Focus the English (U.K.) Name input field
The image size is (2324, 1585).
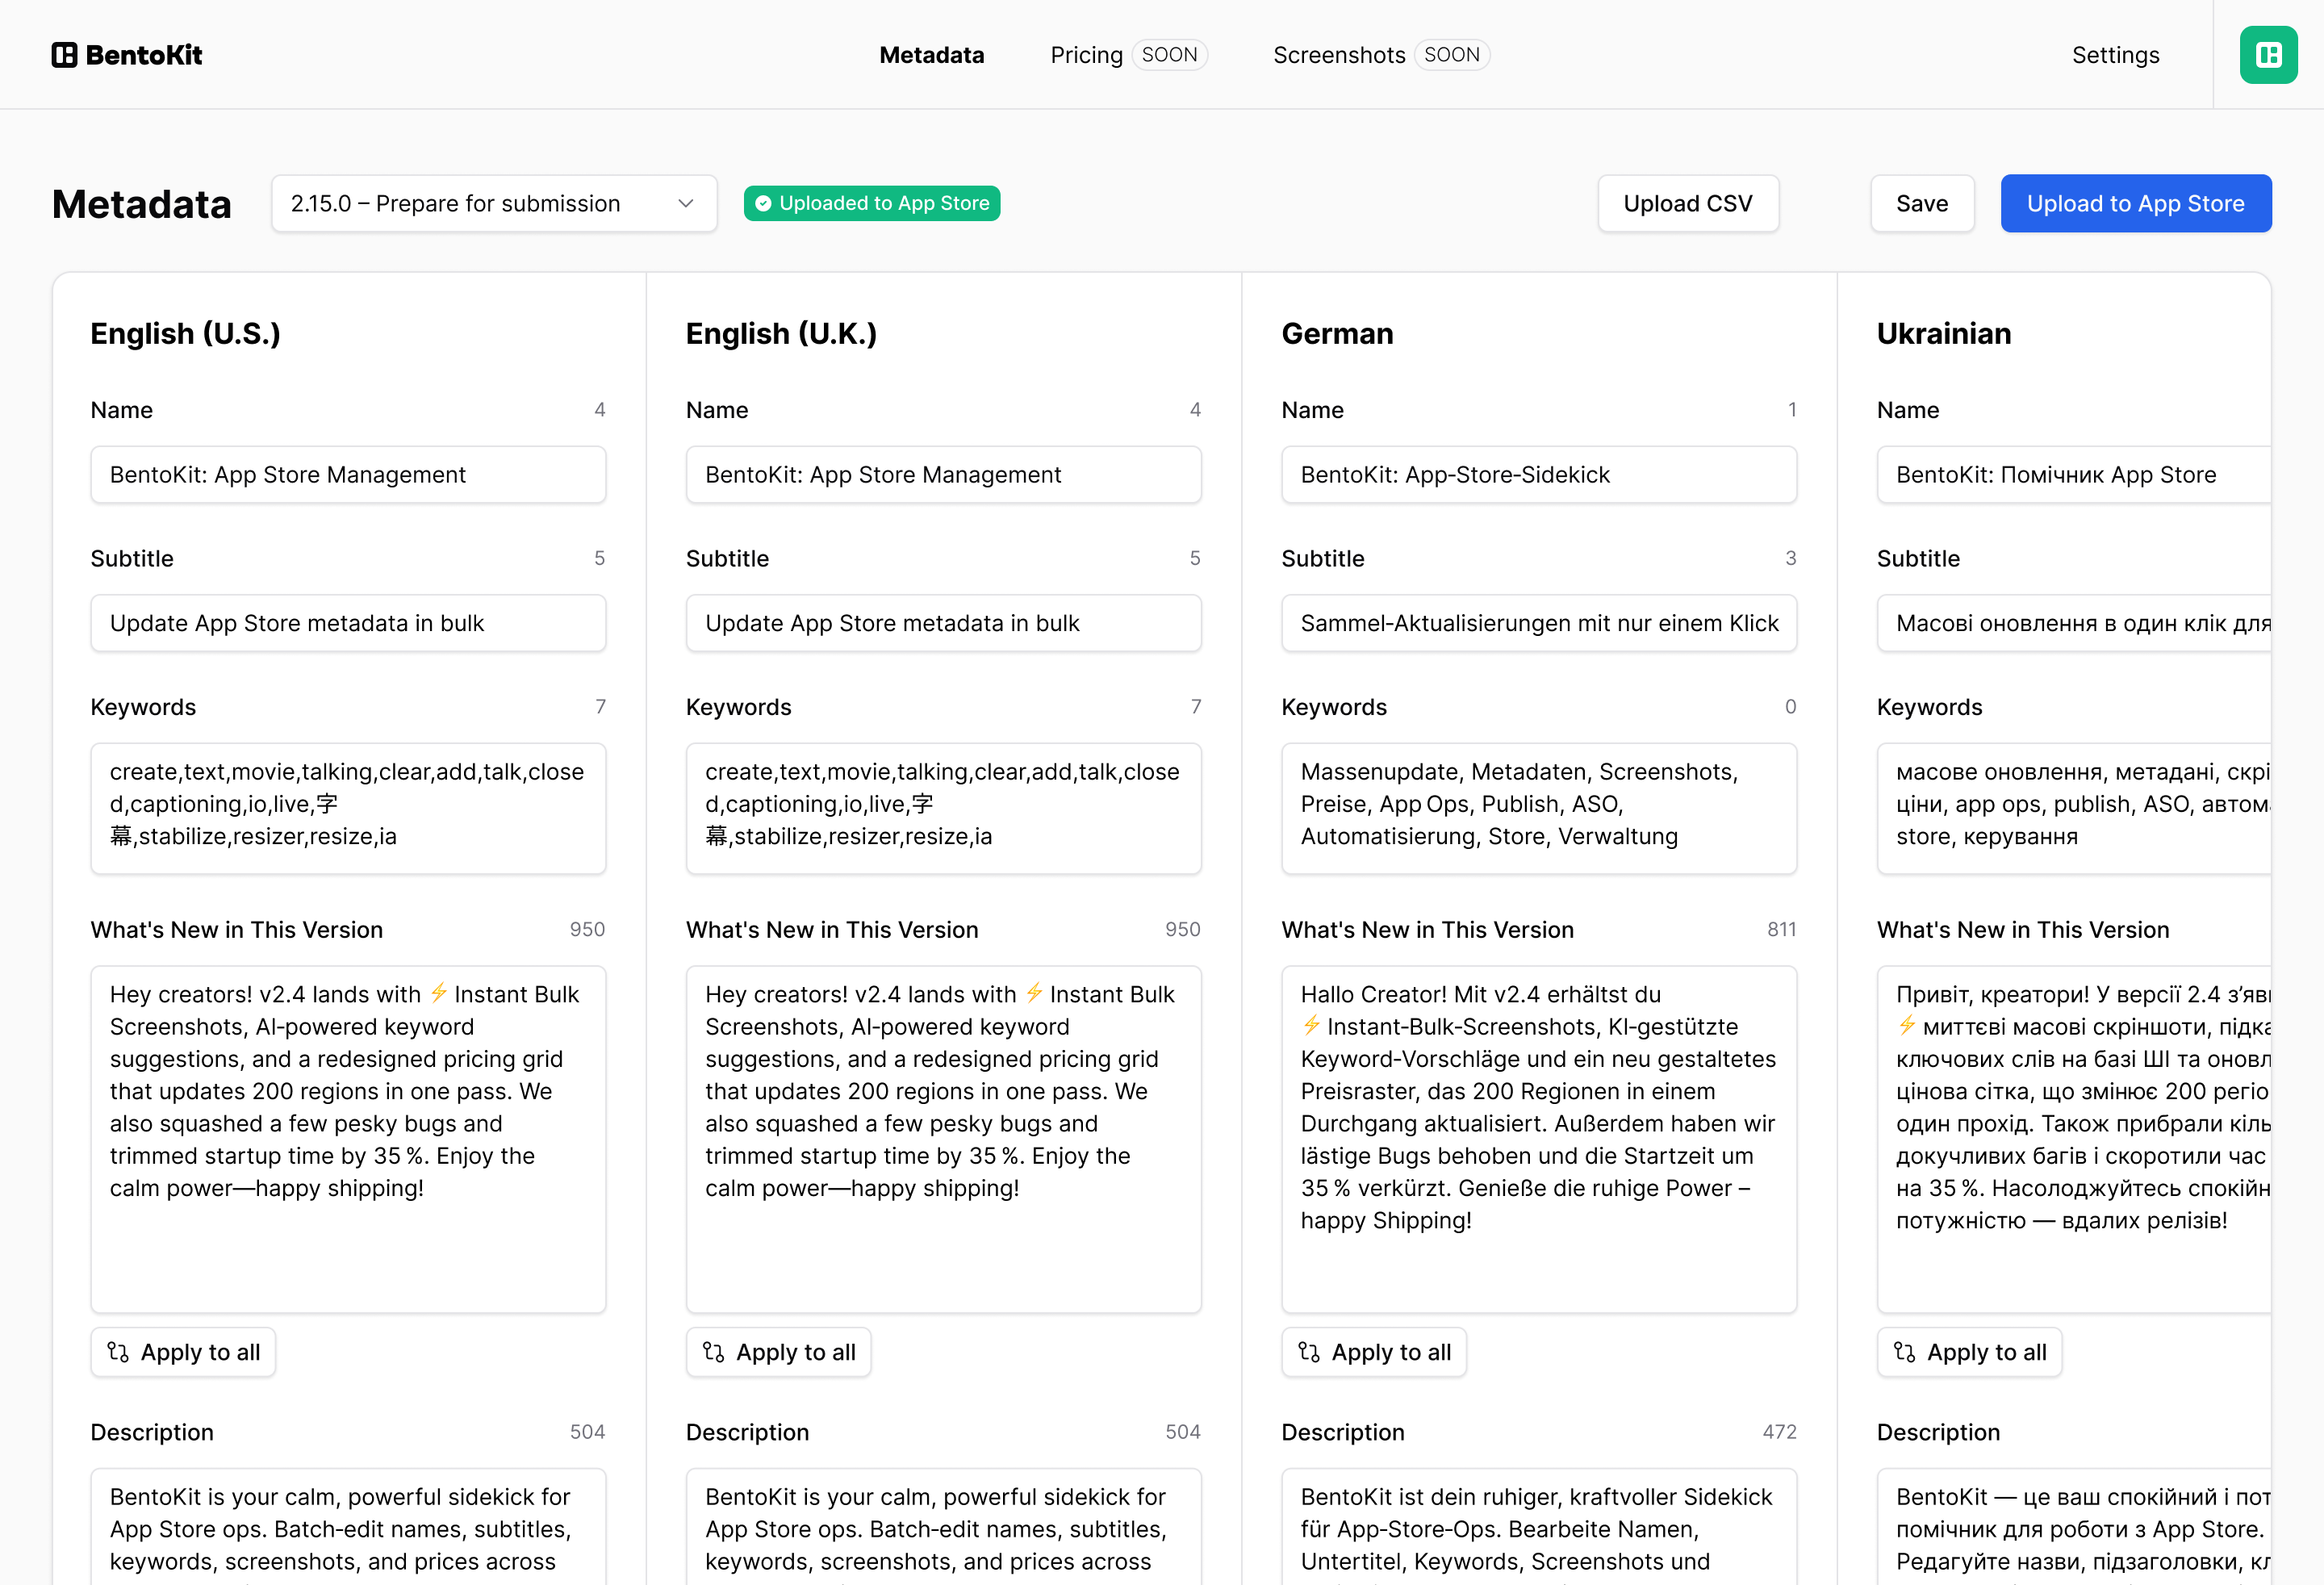click(x=944, y=475)
